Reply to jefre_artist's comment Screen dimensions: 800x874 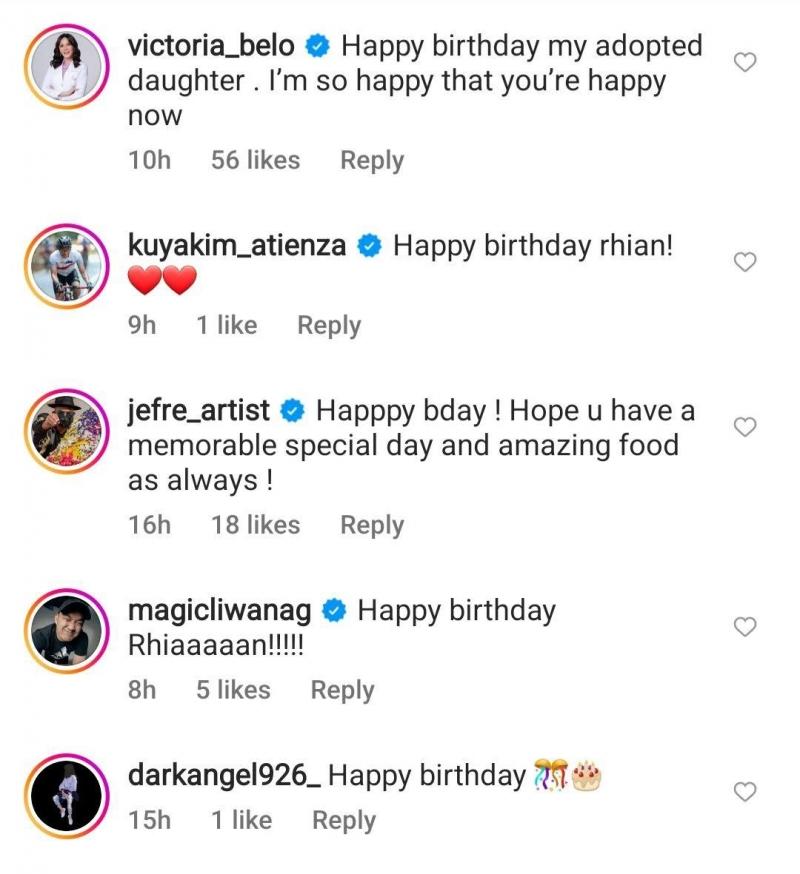tap(371, 524)
